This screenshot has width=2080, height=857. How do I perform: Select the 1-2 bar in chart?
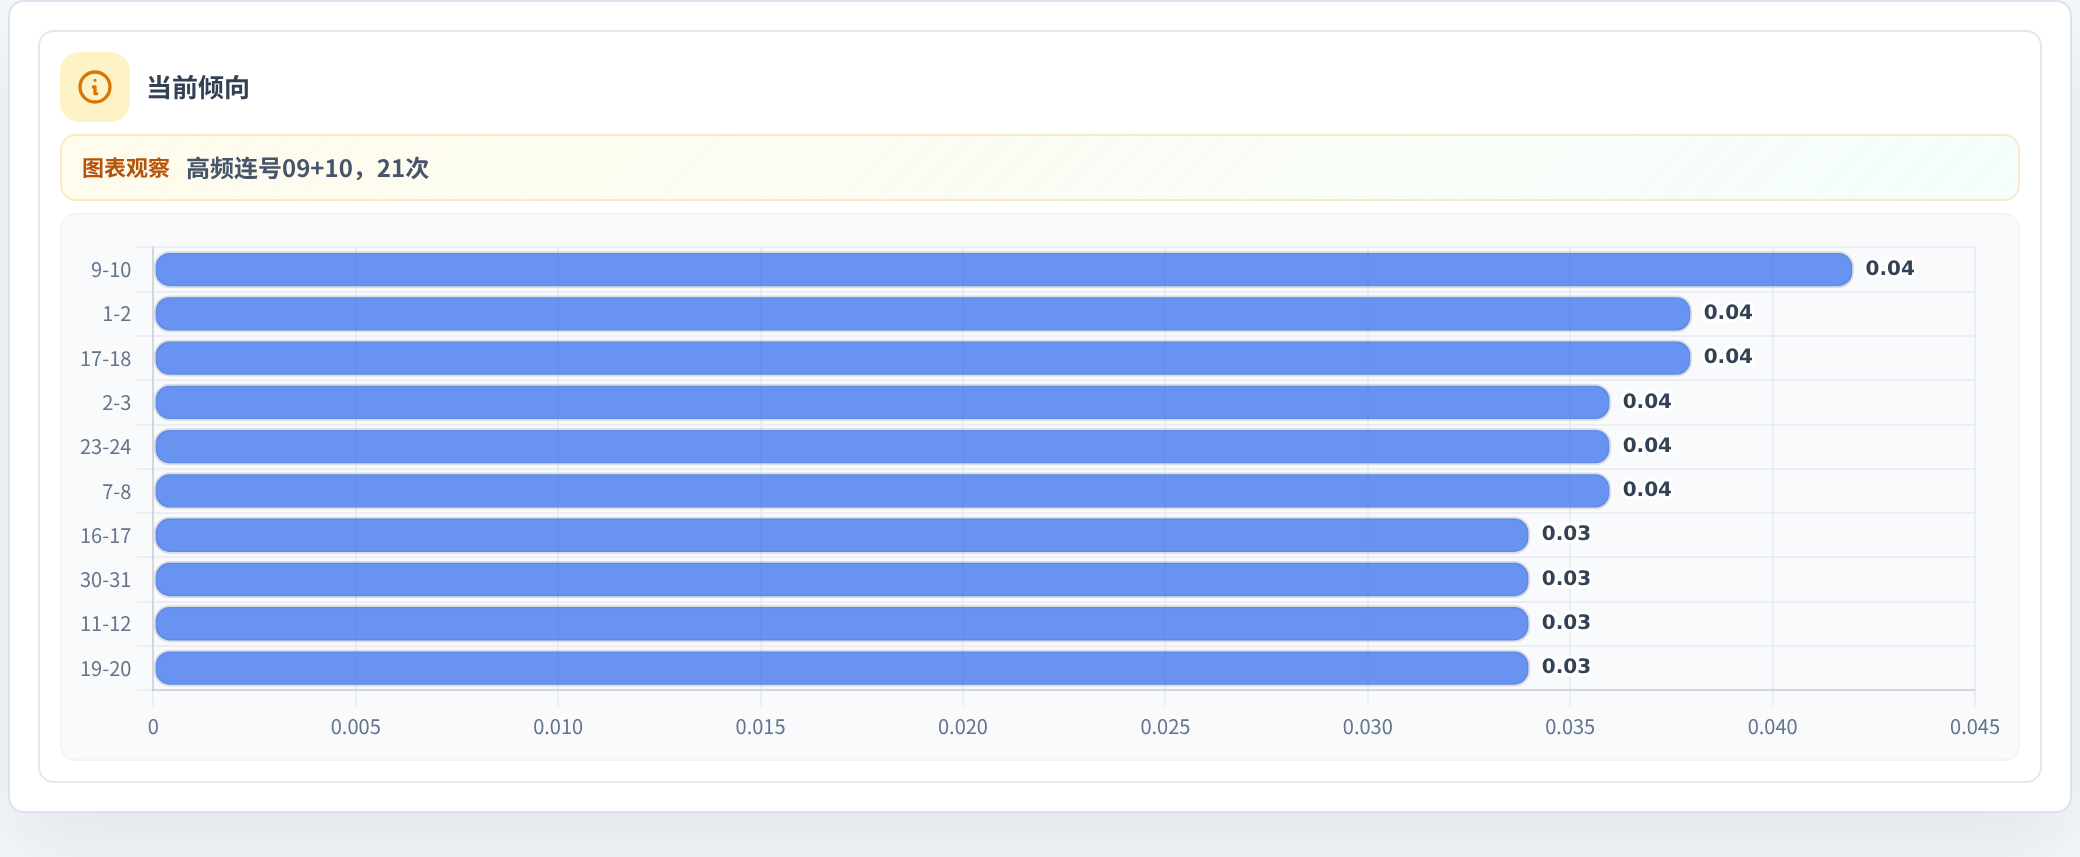923,313
